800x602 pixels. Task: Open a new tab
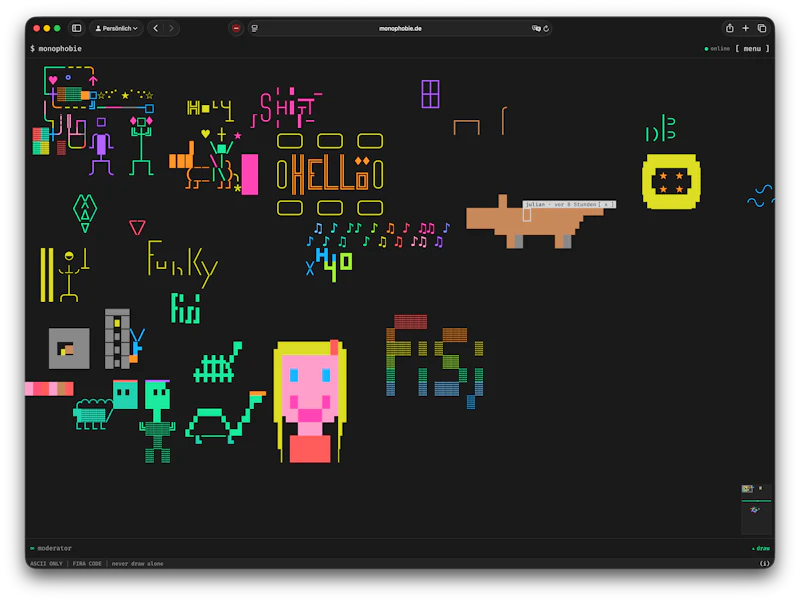745,29
